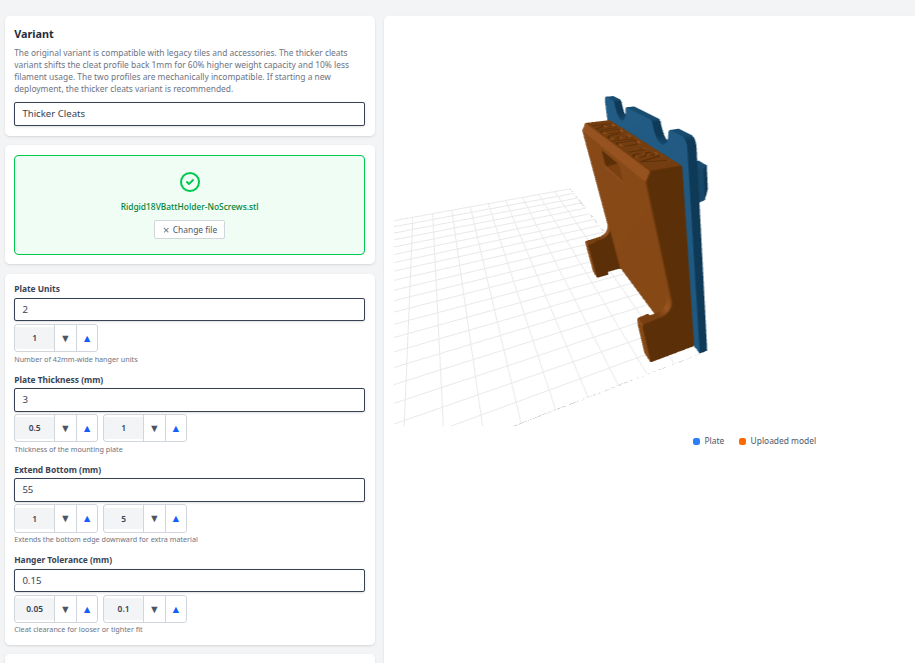Decrease Hanger Tolerance by 0.05
The width and height of the screenshot is (915, 663).
65,609
